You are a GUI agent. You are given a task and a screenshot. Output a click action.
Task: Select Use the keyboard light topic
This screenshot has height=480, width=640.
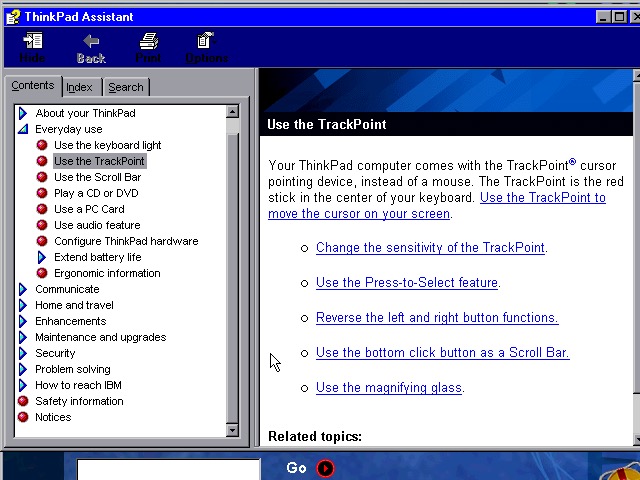pos(108,145)
